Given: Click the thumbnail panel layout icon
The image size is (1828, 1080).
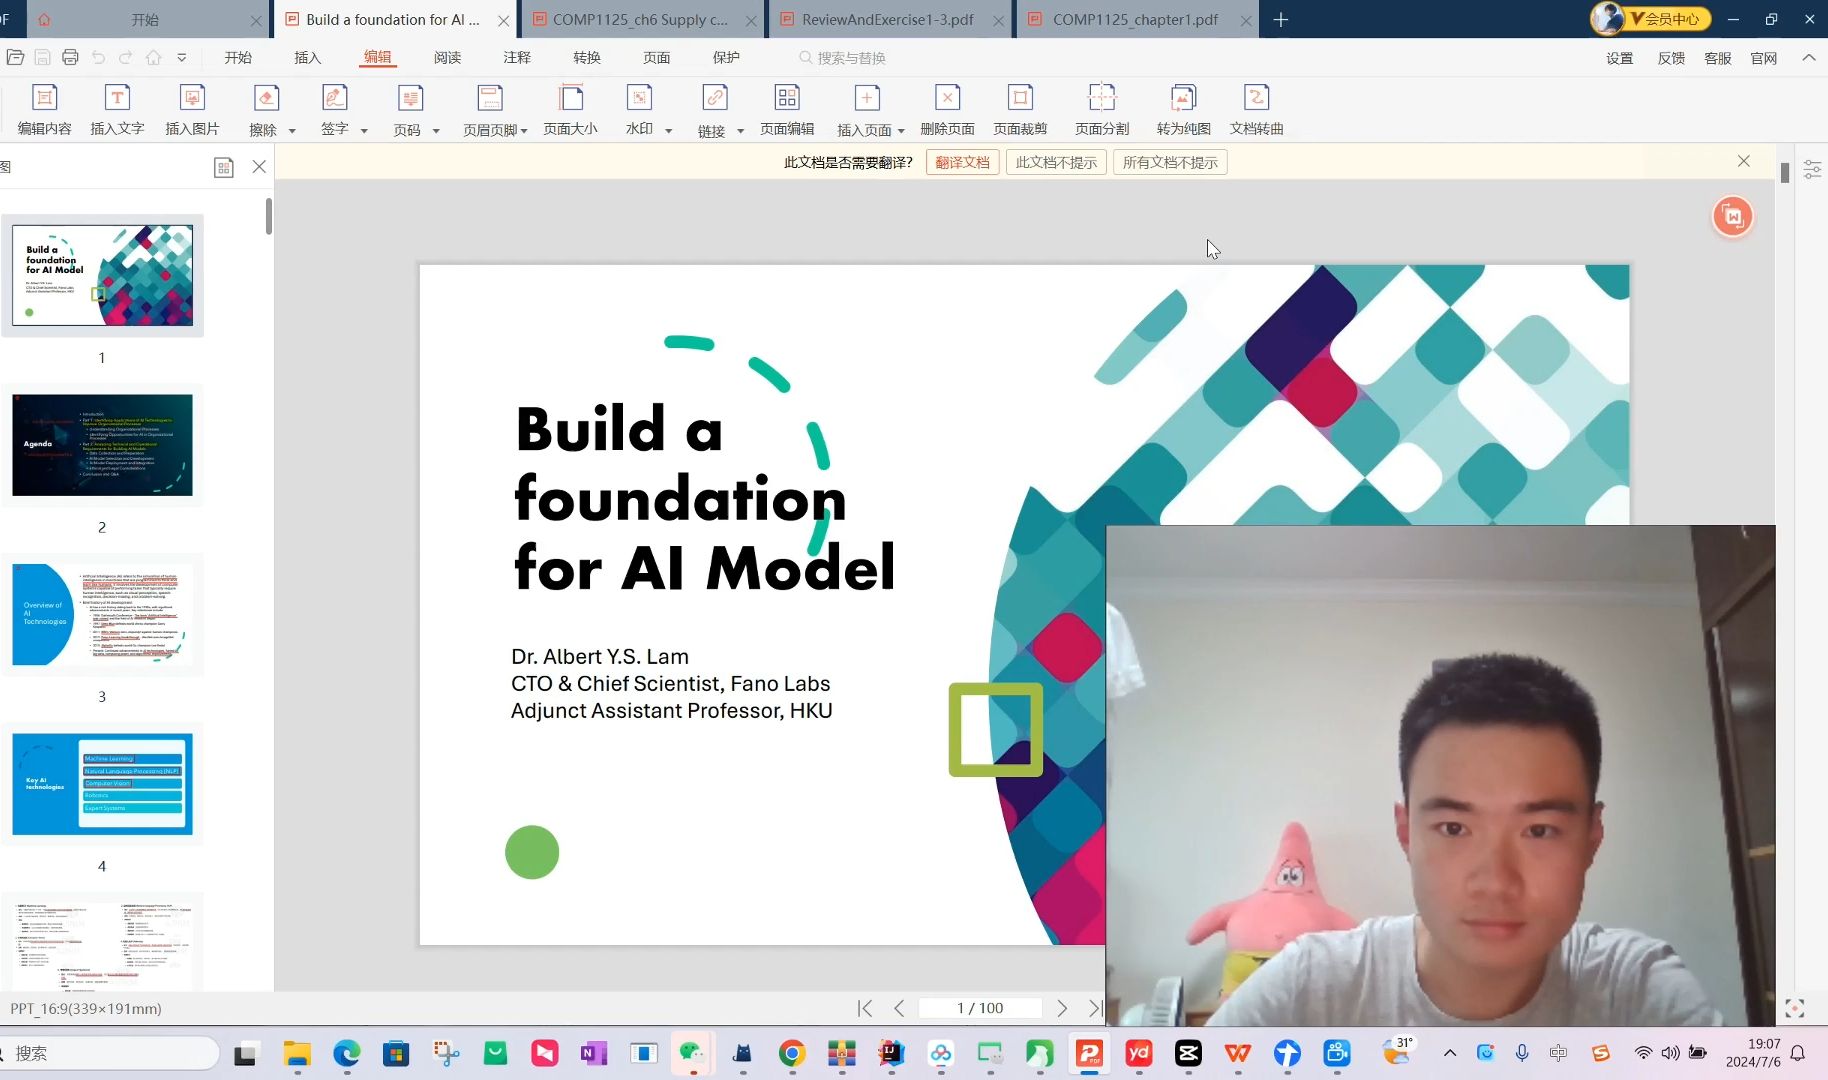Looking at the screenshot, I should click(x=224, y=167).
